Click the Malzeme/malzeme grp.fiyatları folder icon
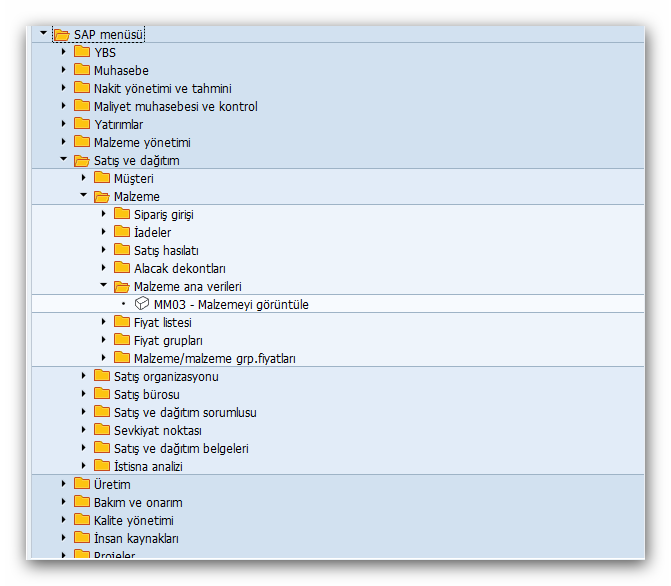This screenshot has height=586, width=671. pyautogui.click(x=122, y=357)
